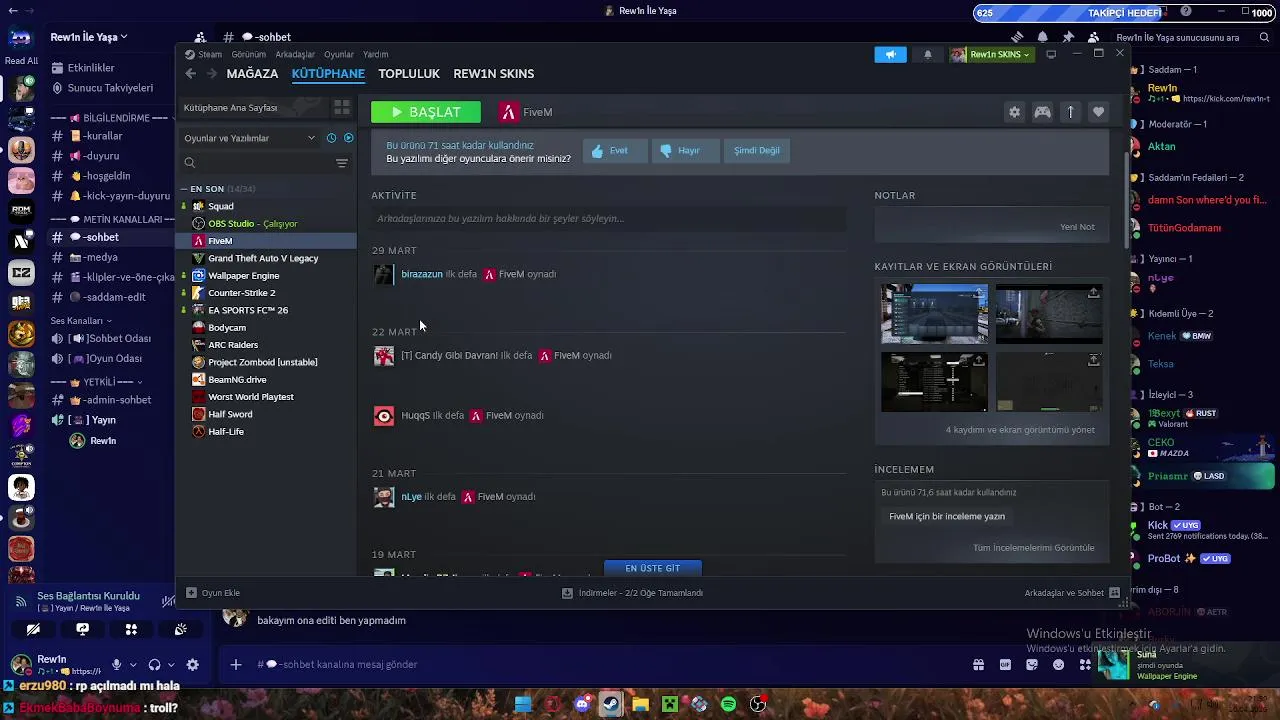
Task: Click Oyun Ekle at bottom left
Action: tap(213, 593)
